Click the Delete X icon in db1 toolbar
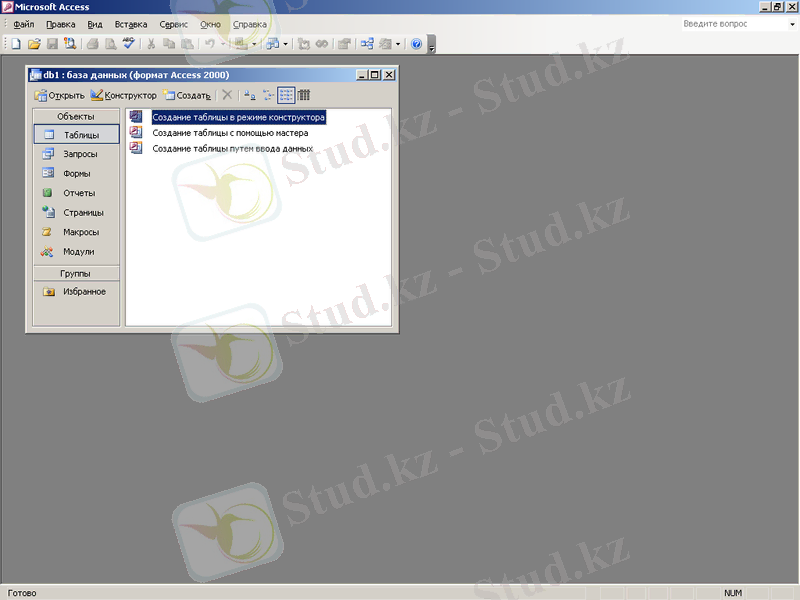 227,95
